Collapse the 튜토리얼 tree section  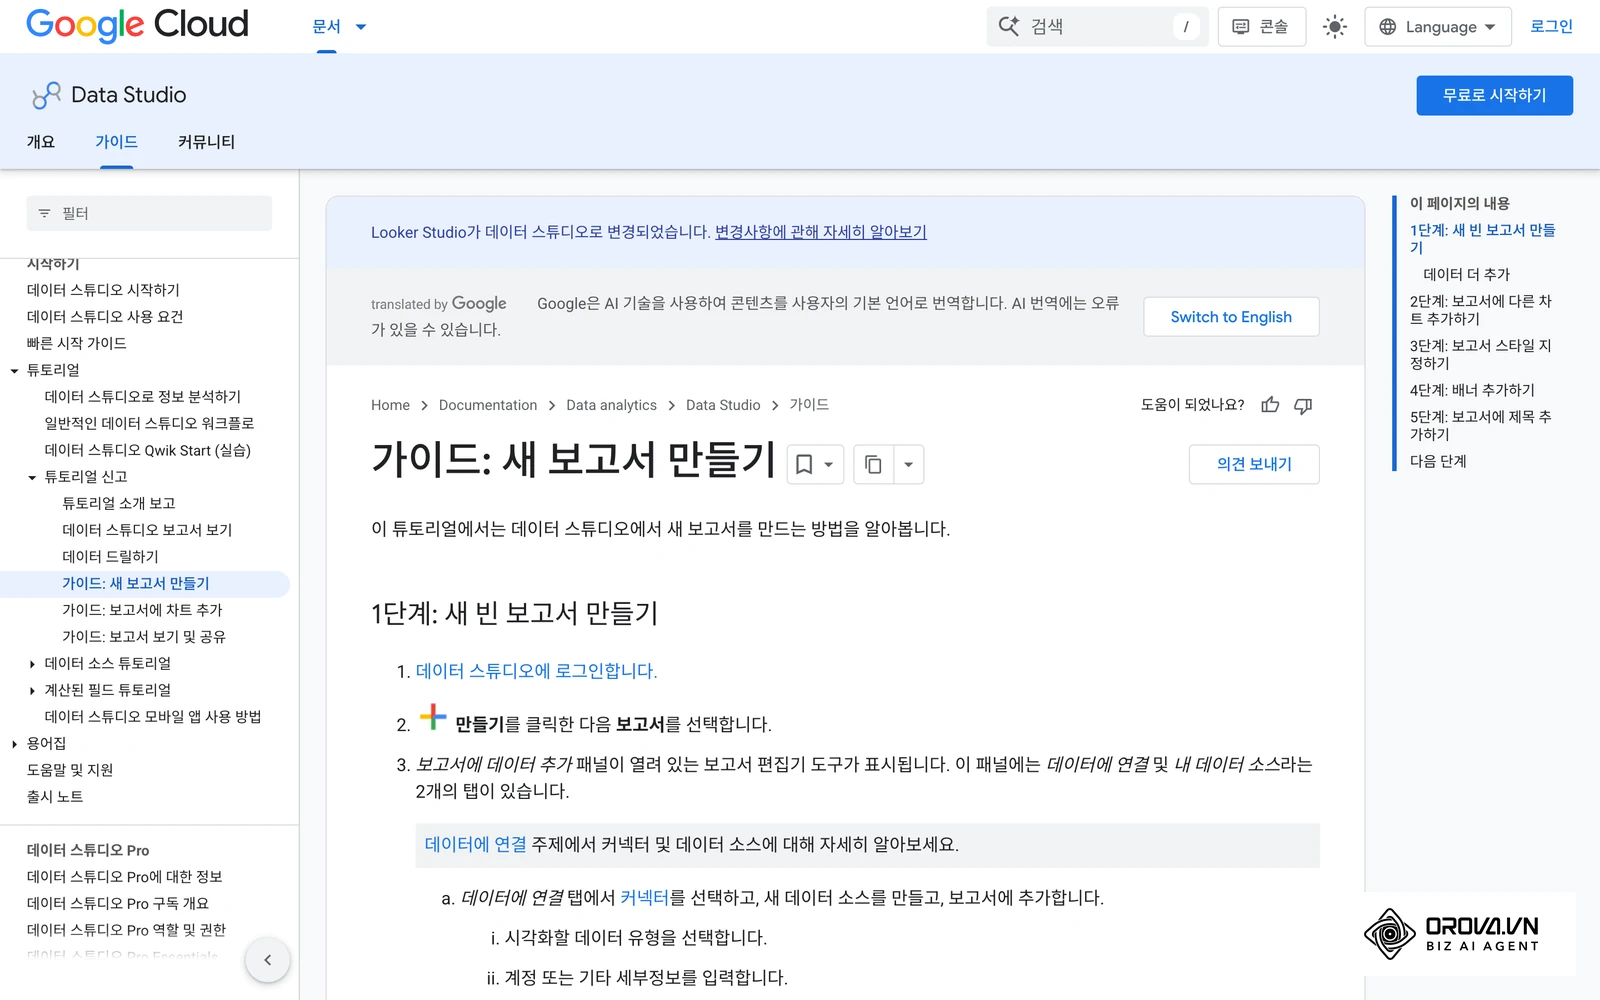15,371
